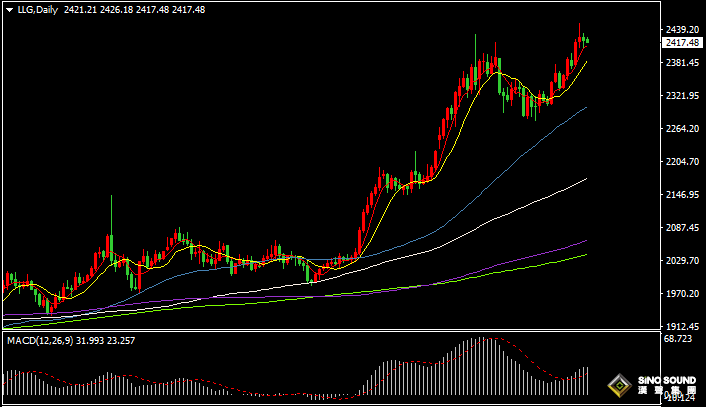Click the 2439.20 price axis label

680,30
